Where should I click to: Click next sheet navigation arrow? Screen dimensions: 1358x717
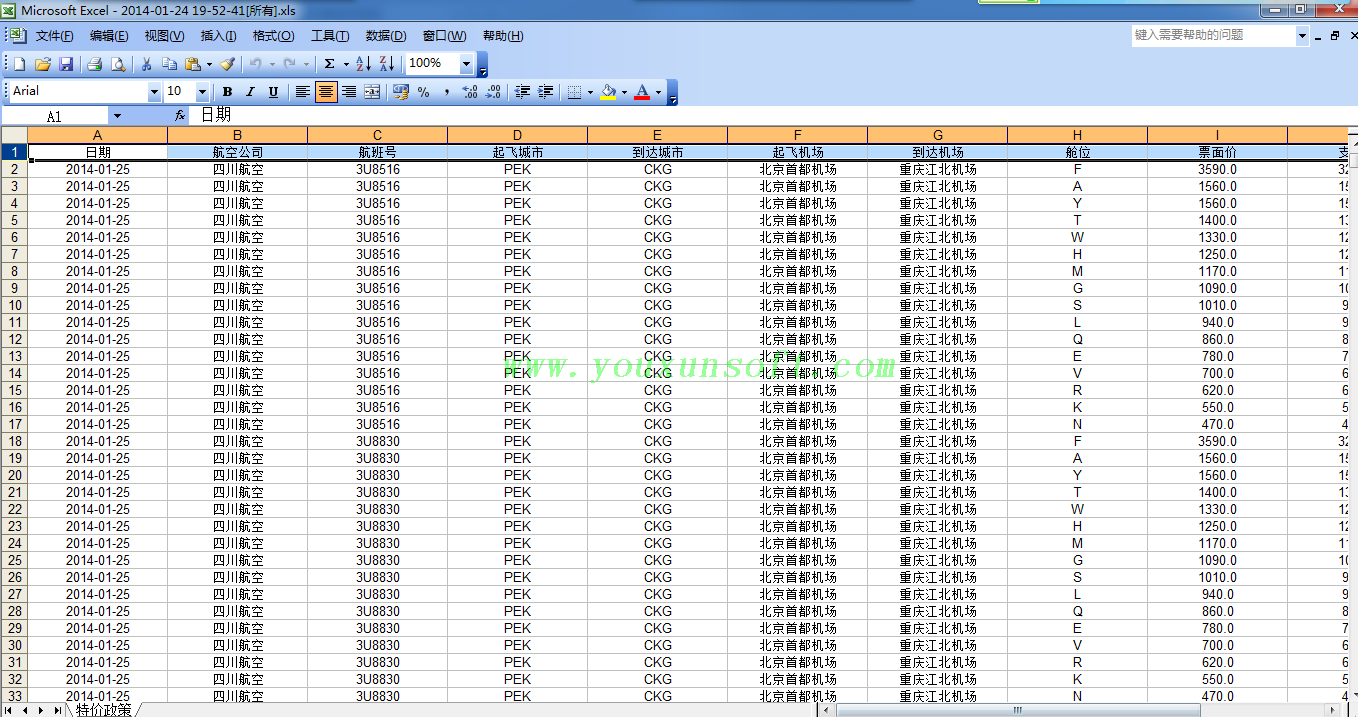pyautogui.click(x=41, y=710)
